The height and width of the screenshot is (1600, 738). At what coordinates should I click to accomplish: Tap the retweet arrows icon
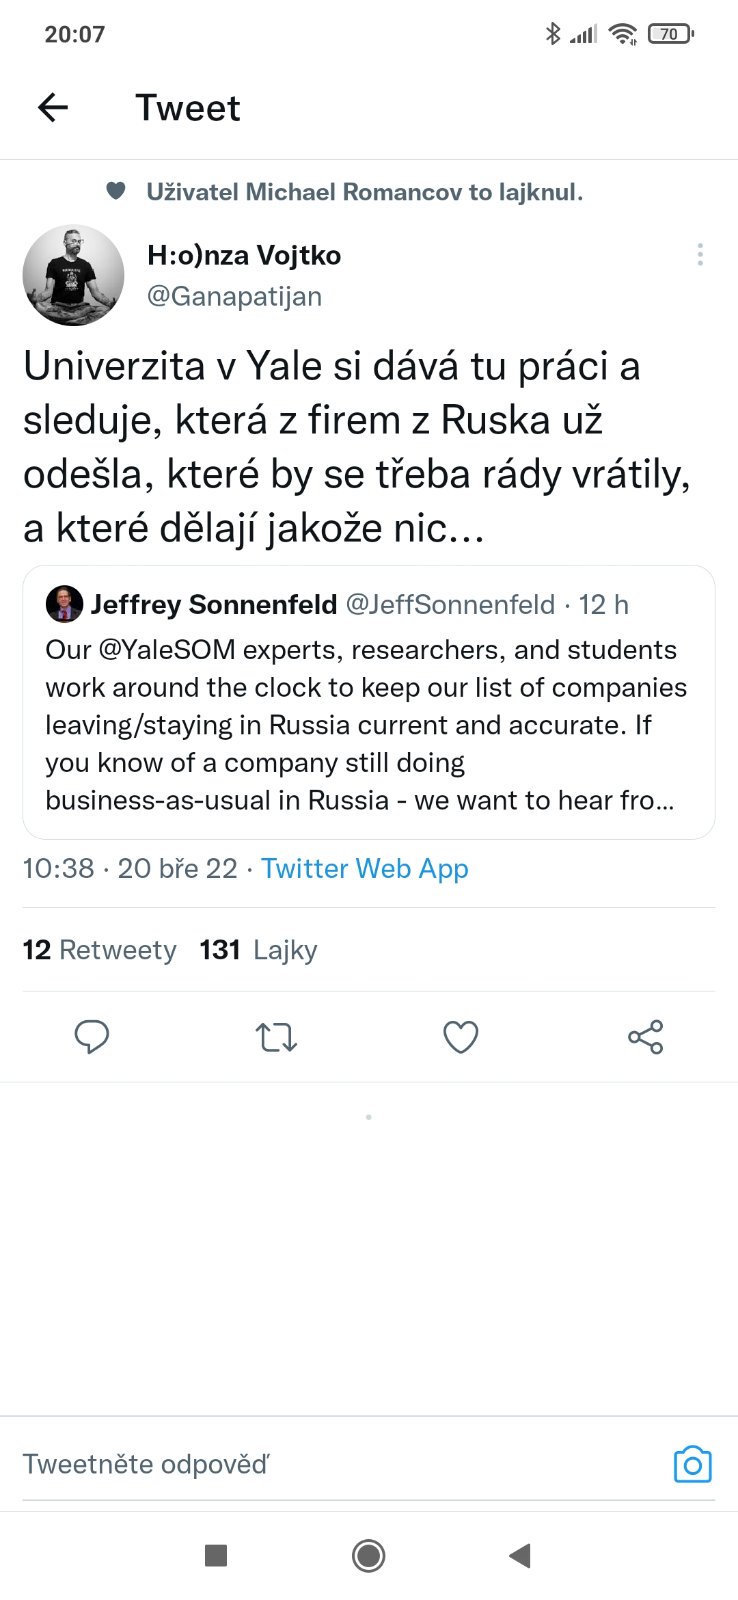tap(276, 1037)
